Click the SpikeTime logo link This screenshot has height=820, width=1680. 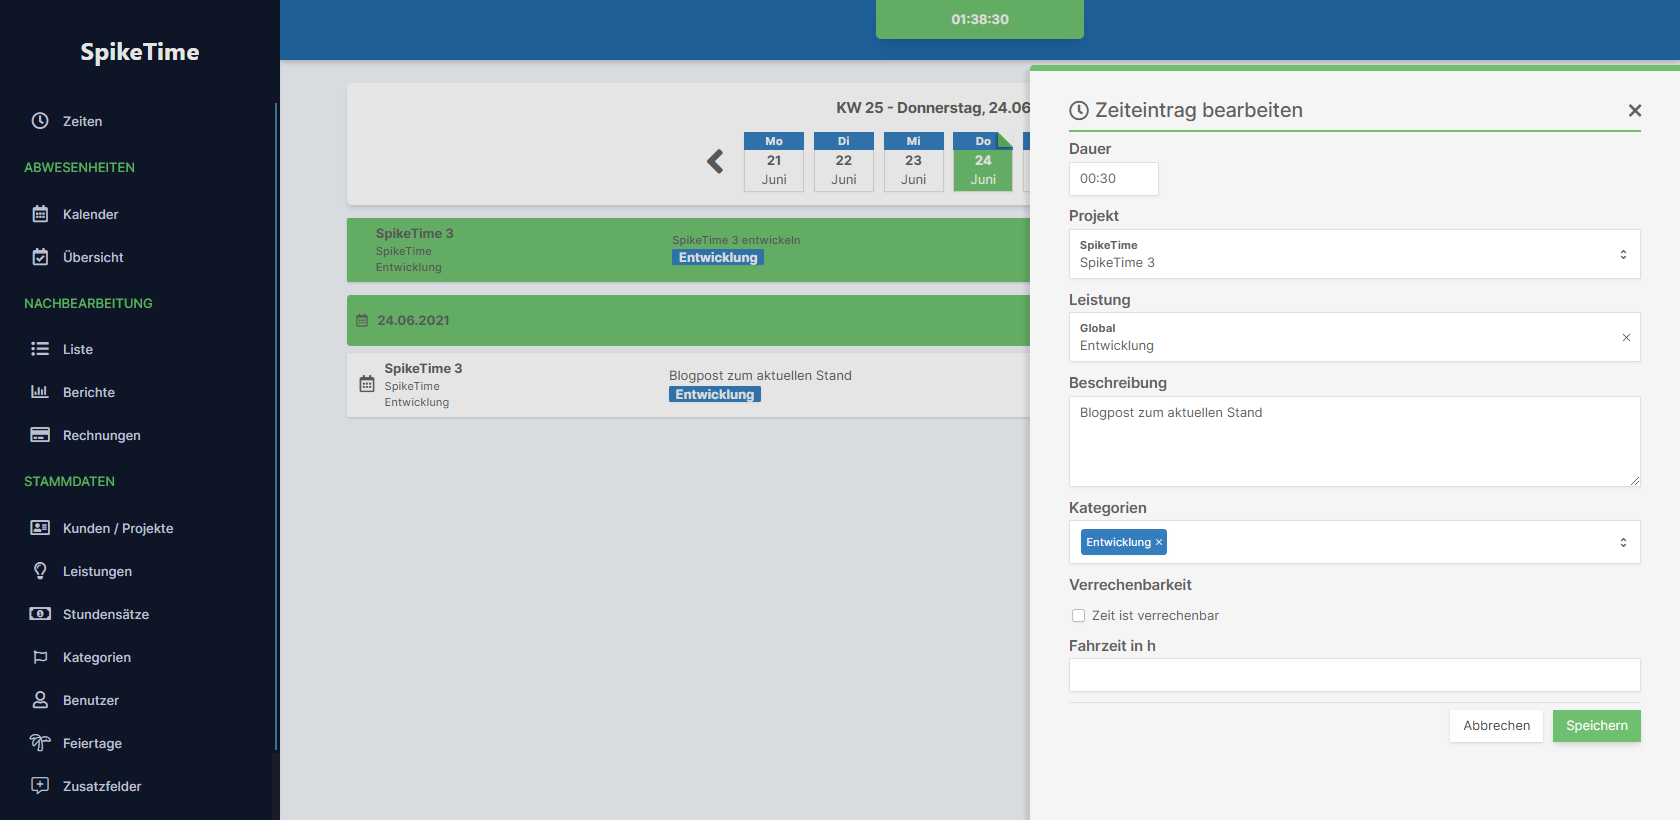(x=140, y=52)
